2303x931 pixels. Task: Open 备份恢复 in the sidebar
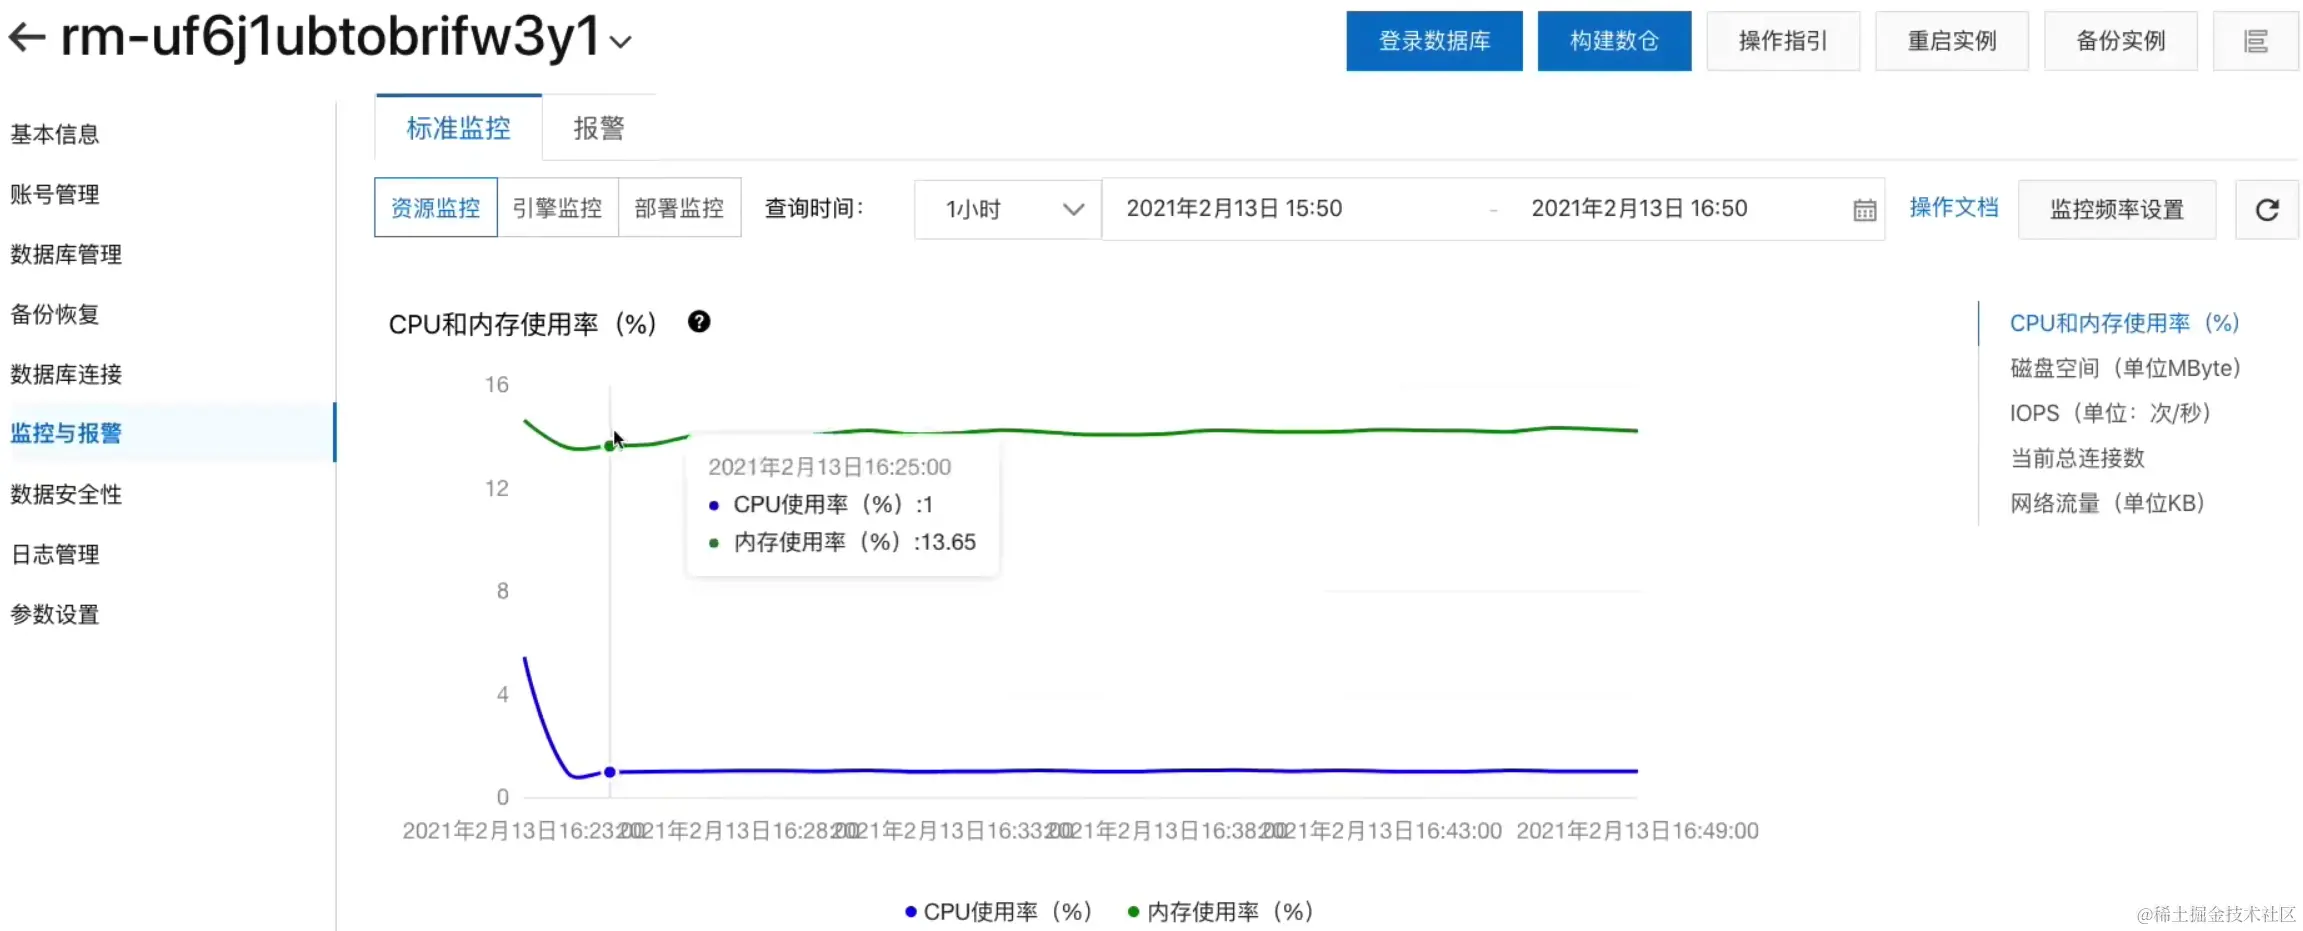pos(55,314)
